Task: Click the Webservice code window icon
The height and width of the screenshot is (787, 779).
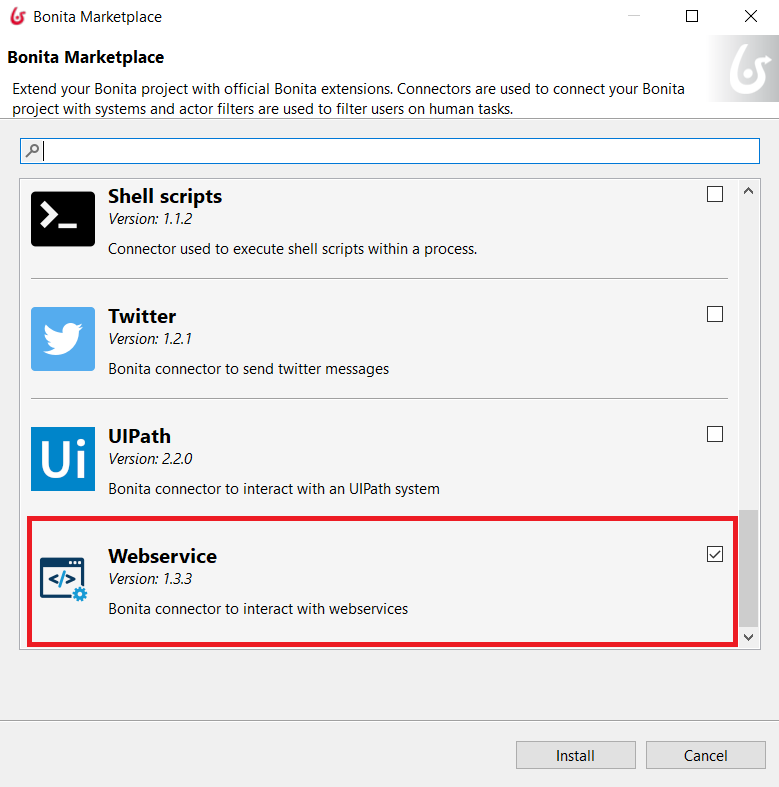Action: tap(63, 579)
